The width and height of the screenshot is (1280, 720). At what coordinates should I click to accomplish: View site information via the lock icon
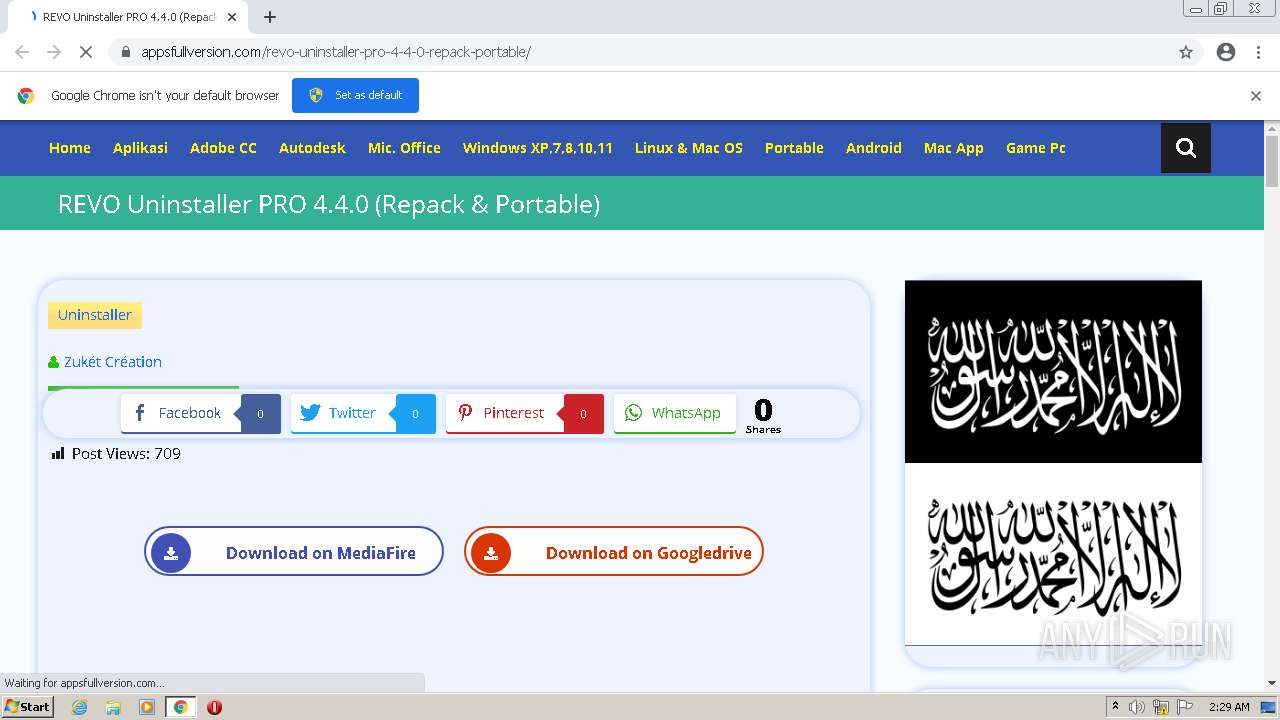(x=126, y=52)
